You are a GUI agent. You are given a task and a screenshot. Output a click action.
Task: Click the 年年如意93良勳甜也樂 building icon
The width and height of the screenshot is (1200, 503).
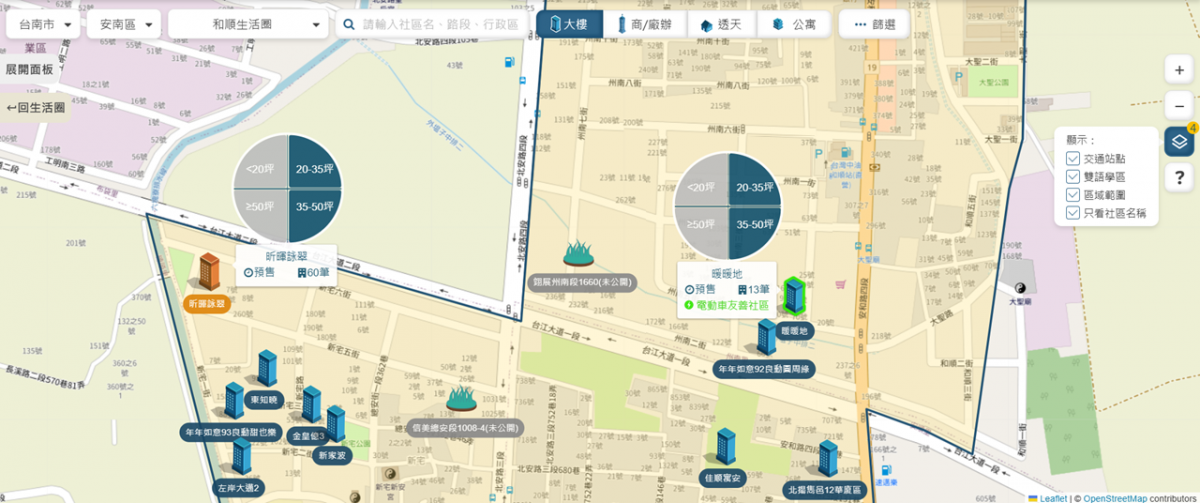234,400
